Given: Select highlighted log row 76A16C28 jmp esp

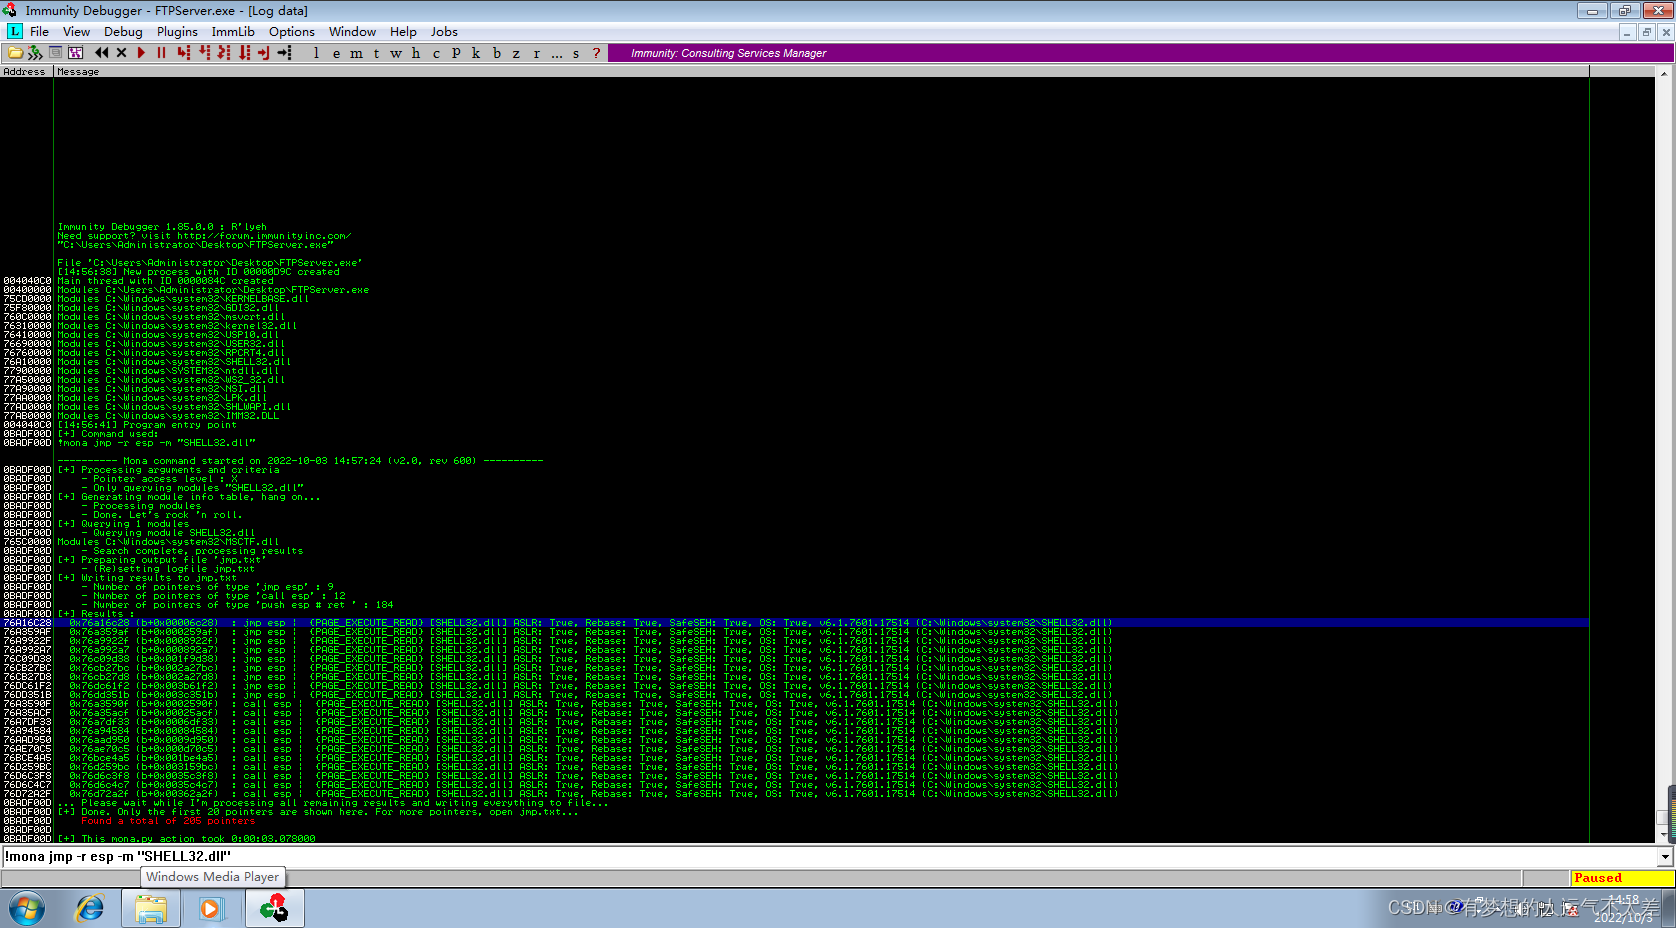Looking at the screenshot, I should tap(795, 623).
